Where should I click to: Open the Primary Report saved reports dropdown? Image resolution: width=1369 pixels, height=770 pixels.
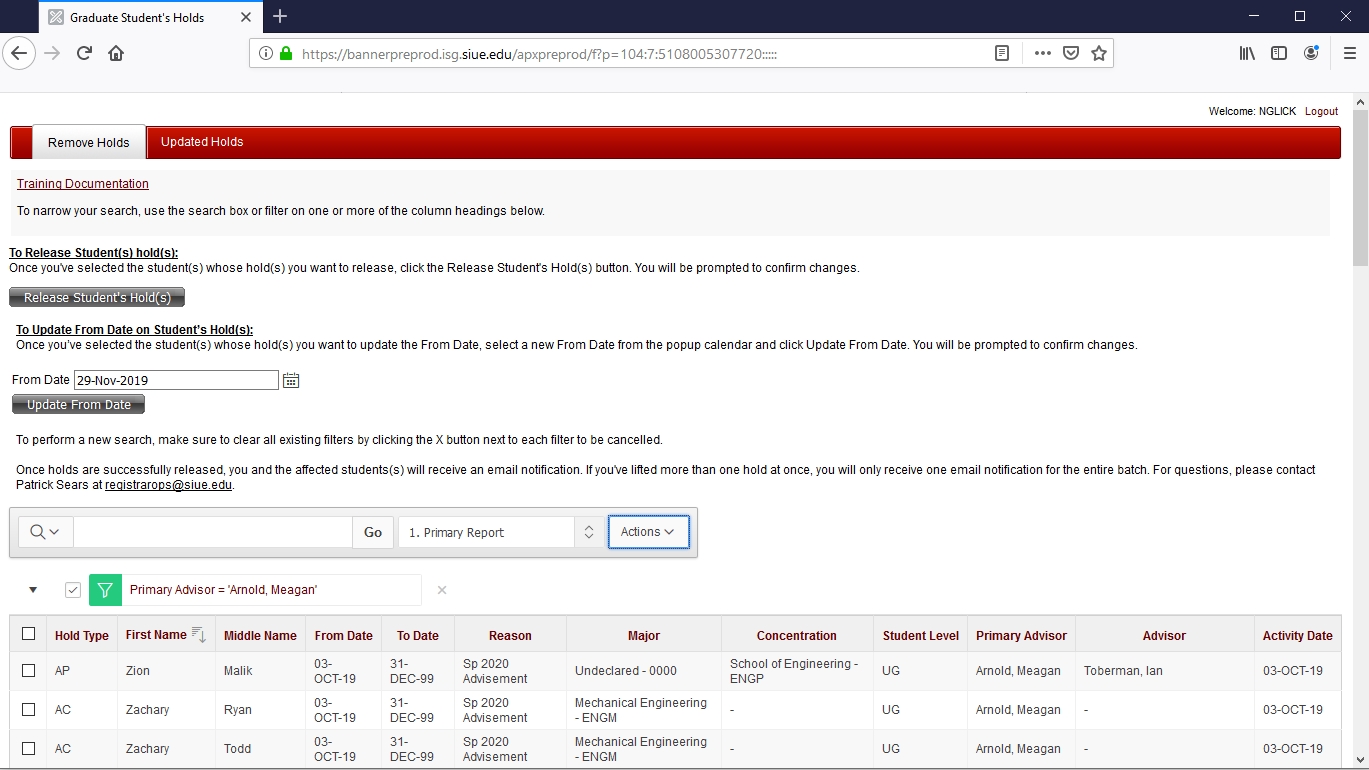(500, 532)
